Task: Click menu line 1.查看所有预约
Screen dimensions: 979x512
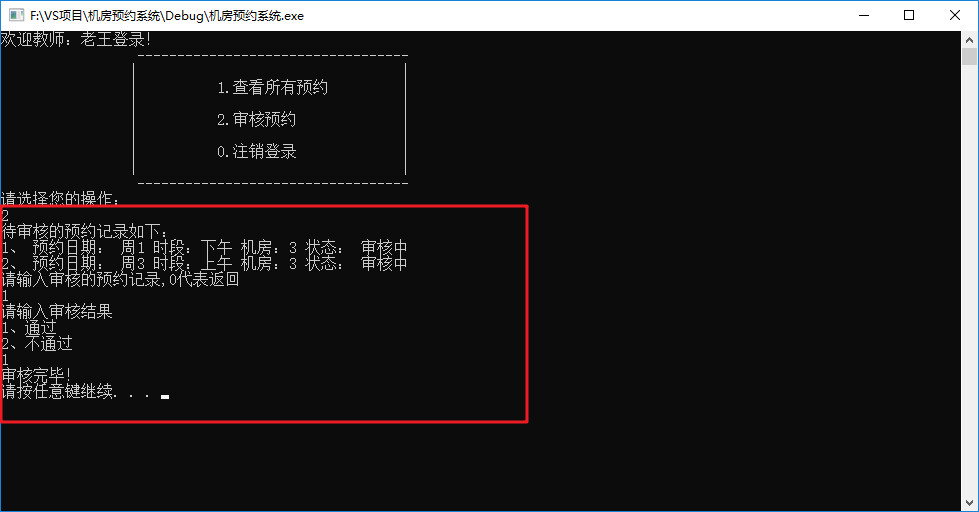Action: pos(273,87)
